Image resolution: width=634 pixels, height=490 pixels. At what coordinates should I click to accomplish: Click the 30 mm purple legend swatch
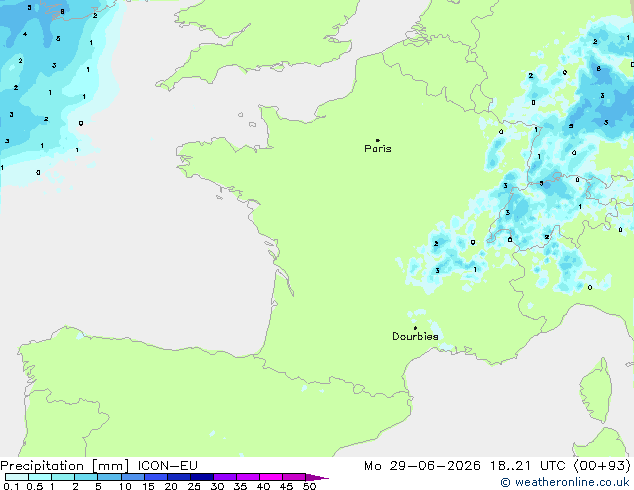pos(225,477)
